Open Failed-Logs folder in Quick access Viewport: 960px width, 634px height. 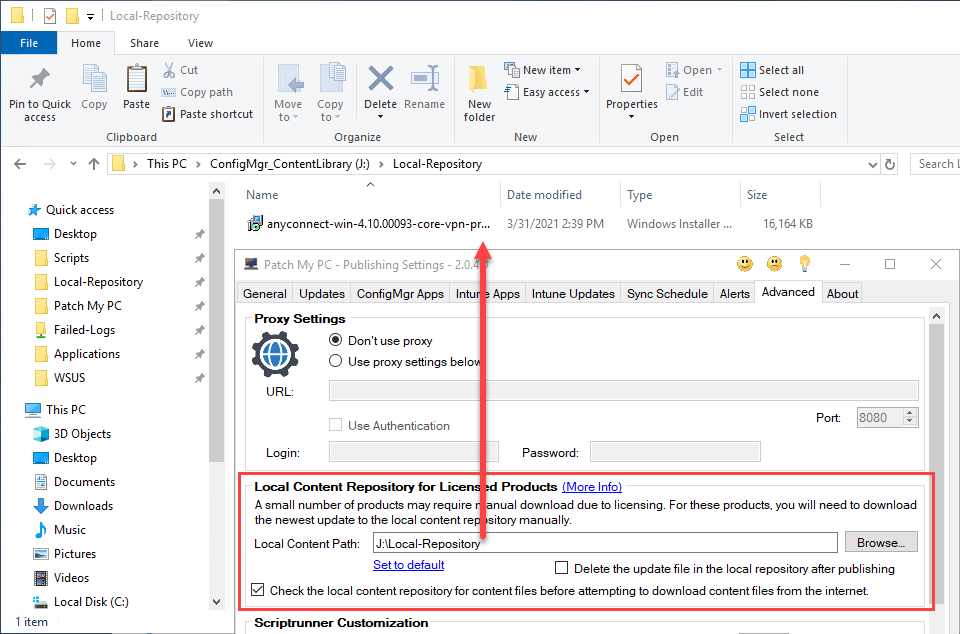pyautogui.click(x=84, y=330)
